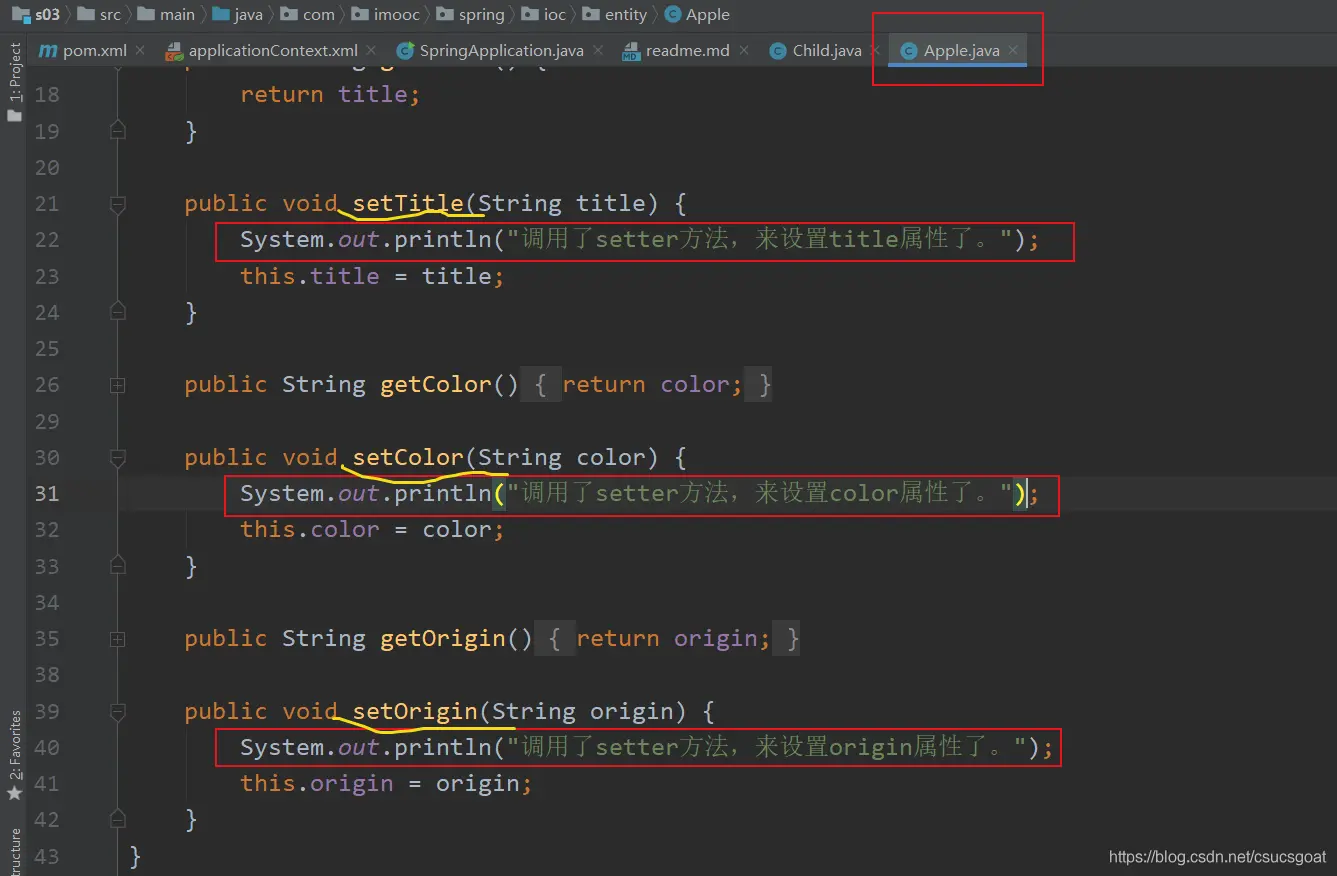Click the Maven icon on pom.xml tab
The width and height of the screenshot is (1337, 876).
coord(48,51)
